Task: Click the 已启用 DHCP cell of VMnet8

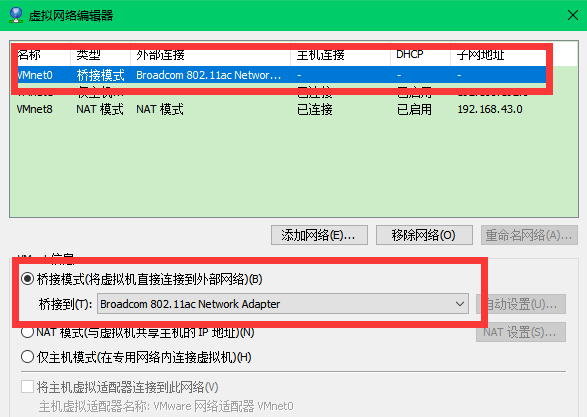Action: coord(414,109)
